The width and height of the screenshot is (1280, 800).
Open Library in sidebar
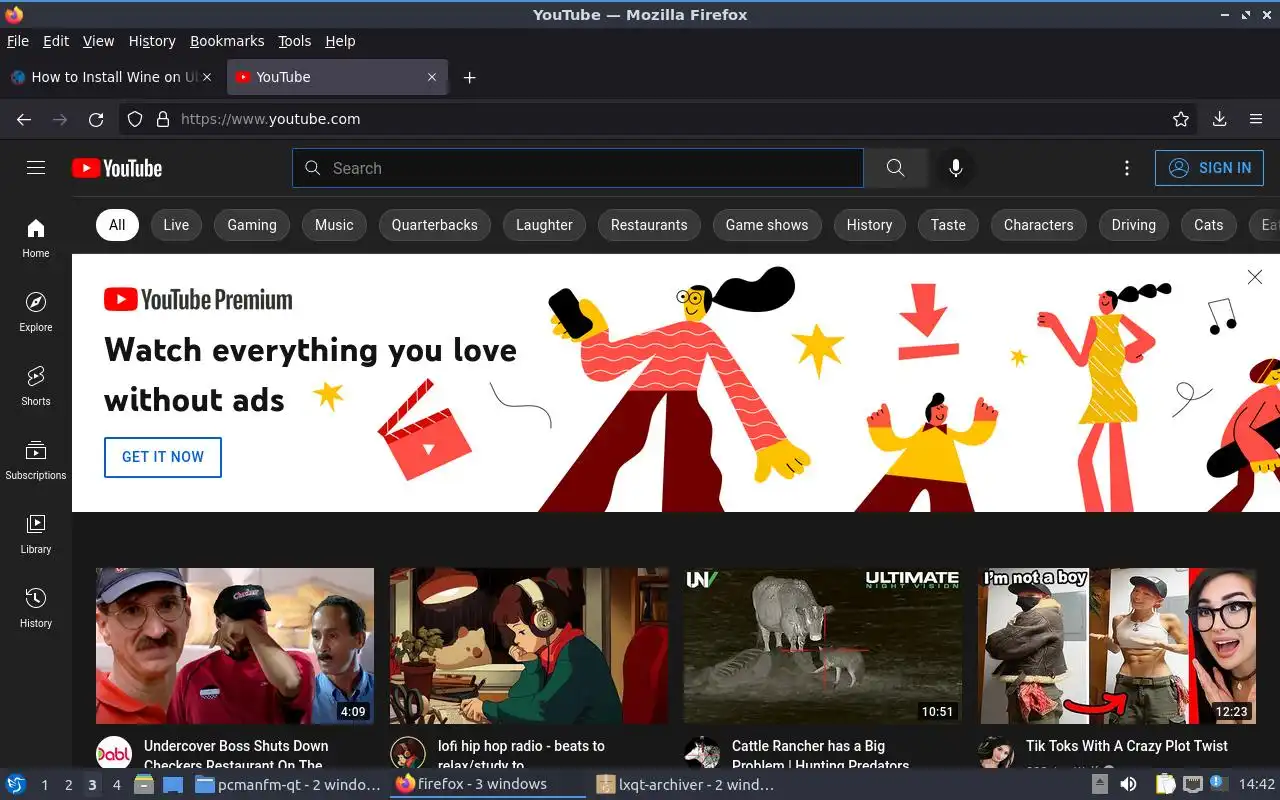click(36, 534)
